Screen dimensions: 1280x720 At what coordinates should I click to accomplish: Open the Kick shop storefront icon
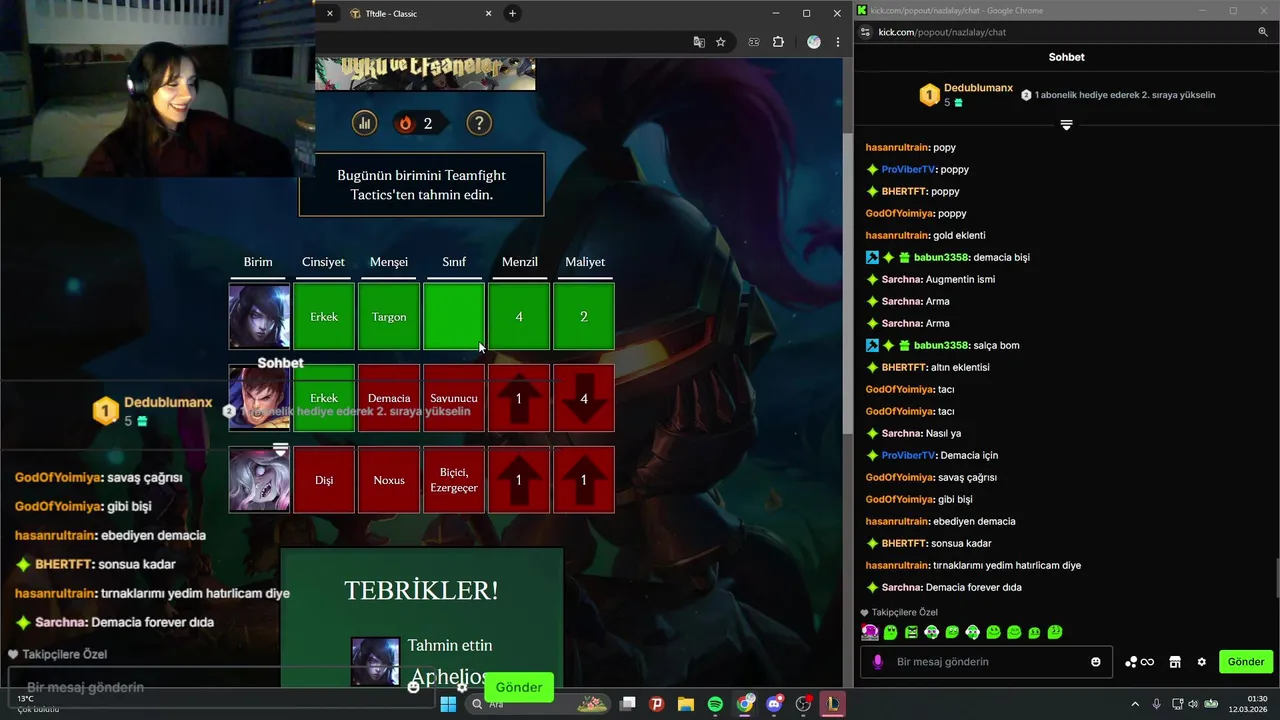pos(1176,662)
